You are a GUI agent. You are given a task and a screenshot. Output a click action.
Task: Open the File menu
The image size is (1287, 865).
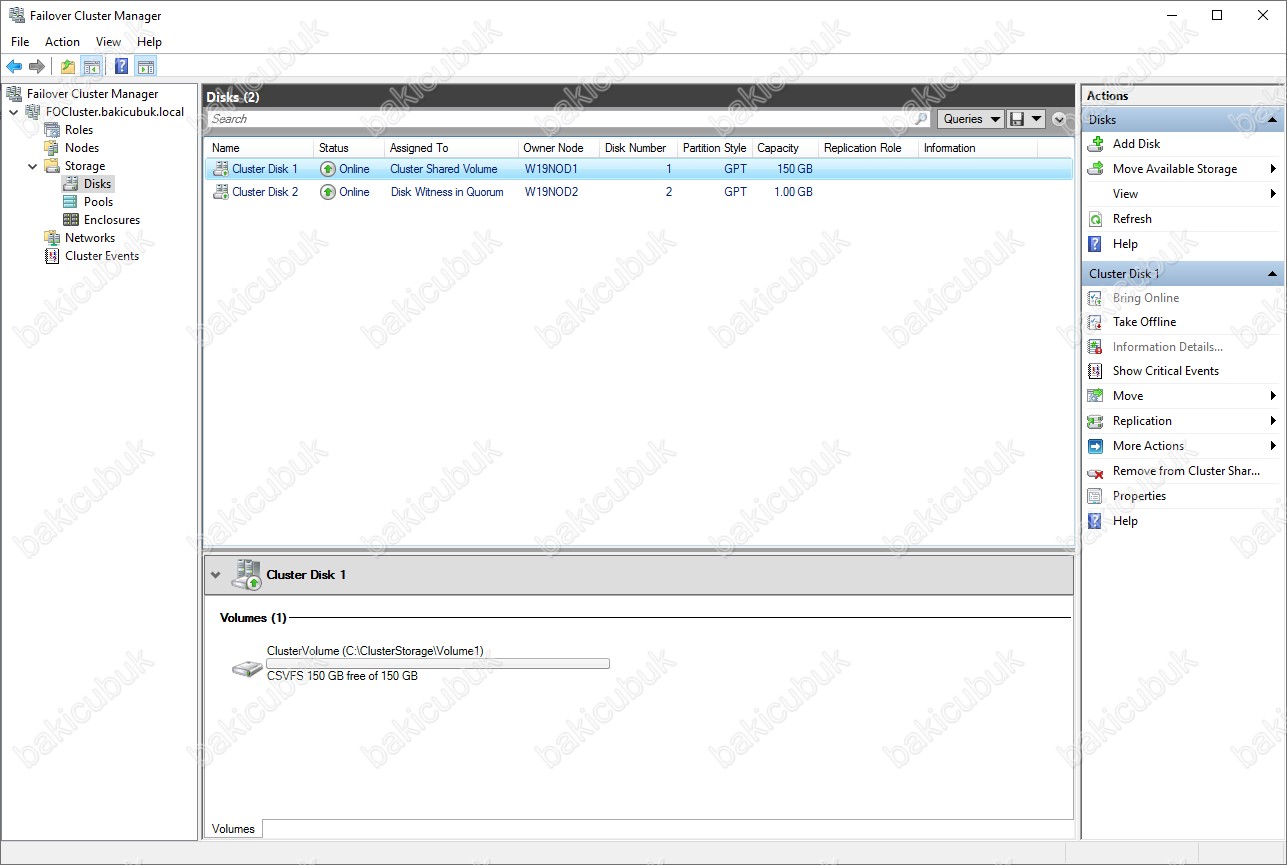pos(20,42)
